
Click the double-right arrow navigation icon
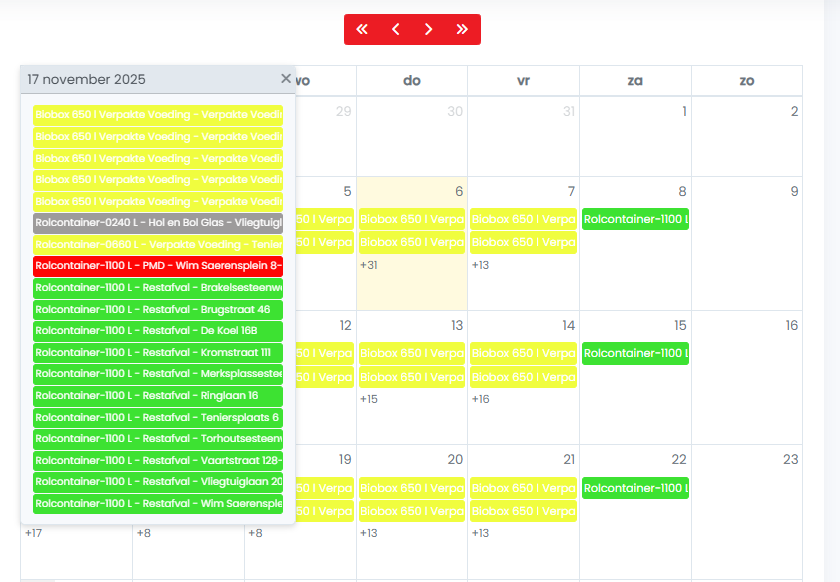(x=462, y=29)
